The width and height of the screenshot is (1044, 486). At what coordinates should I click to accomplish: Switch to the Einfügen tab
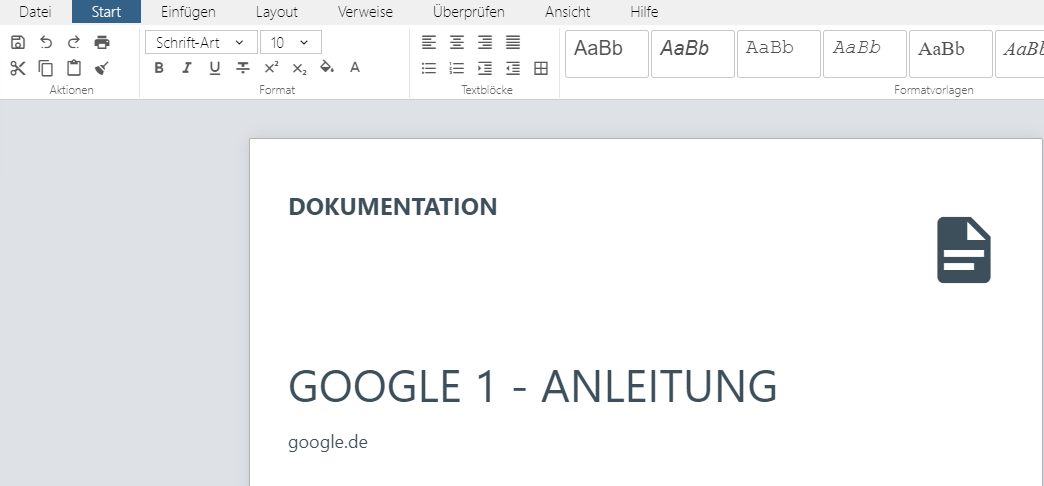[x=188, y=12]
